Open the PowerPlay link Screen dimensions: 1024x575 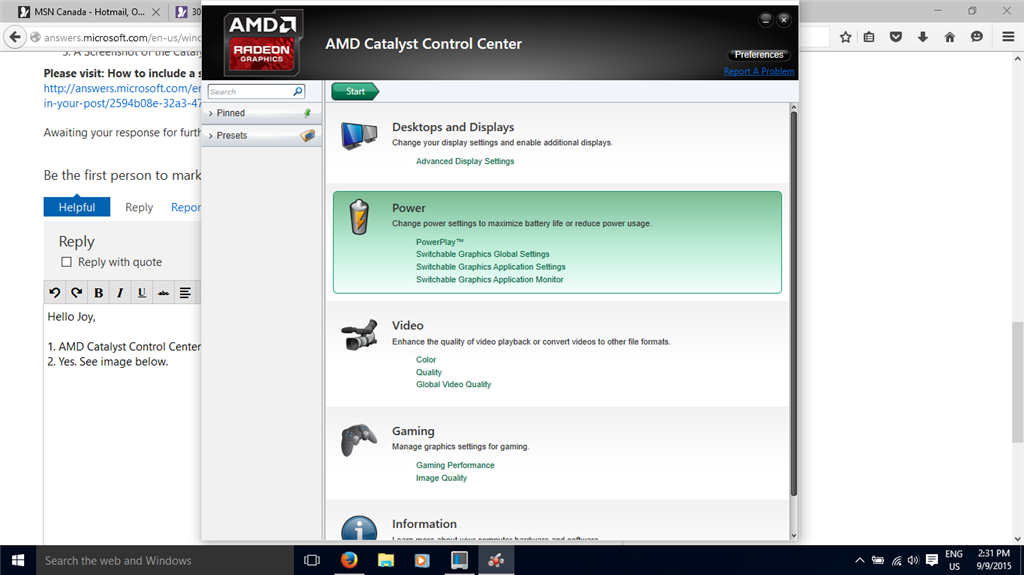[x=440, y=242]
